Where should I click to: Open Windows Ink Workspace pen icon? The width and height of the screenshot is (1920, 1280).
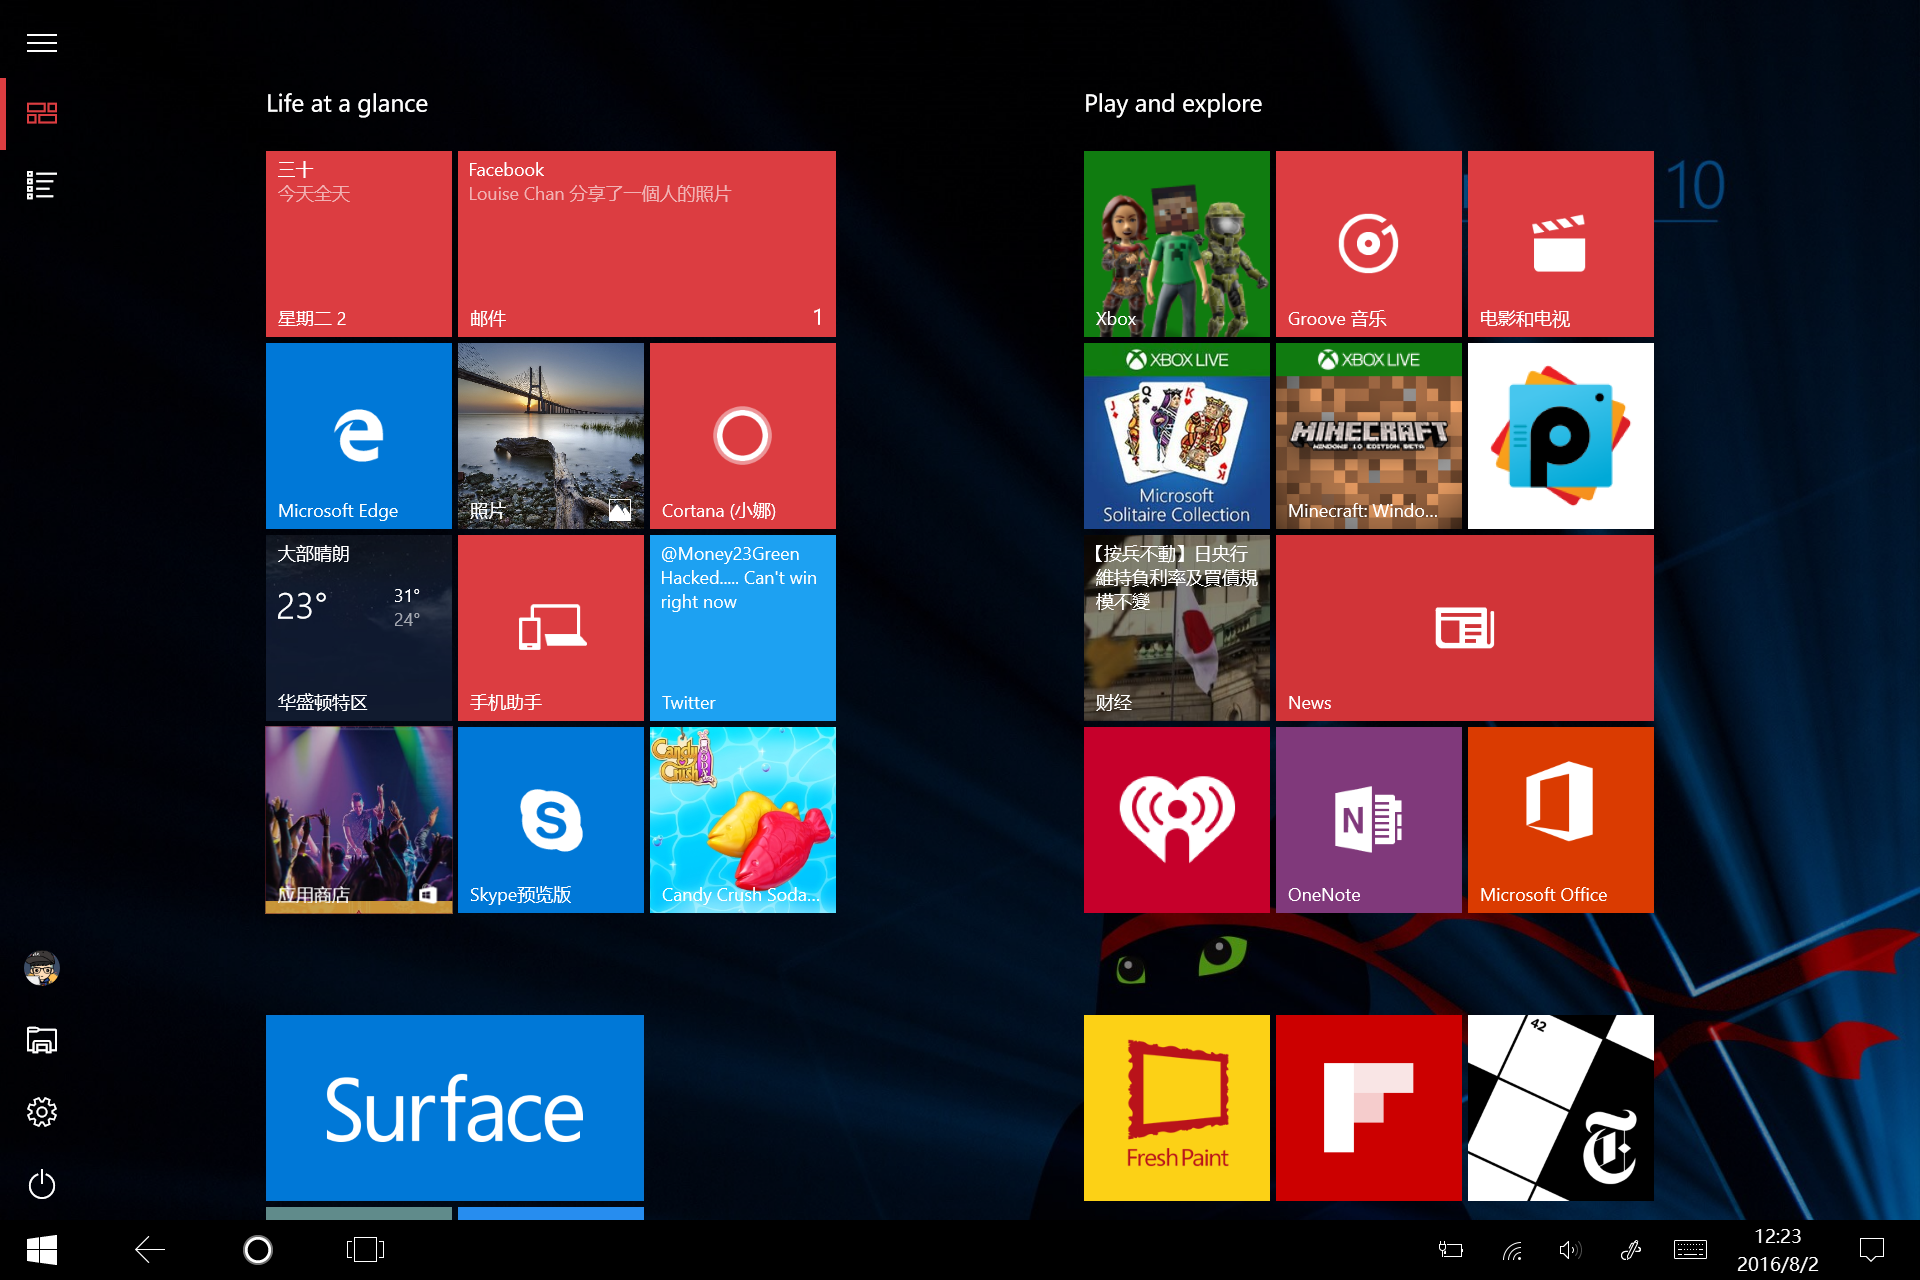click(1630, 1250)
